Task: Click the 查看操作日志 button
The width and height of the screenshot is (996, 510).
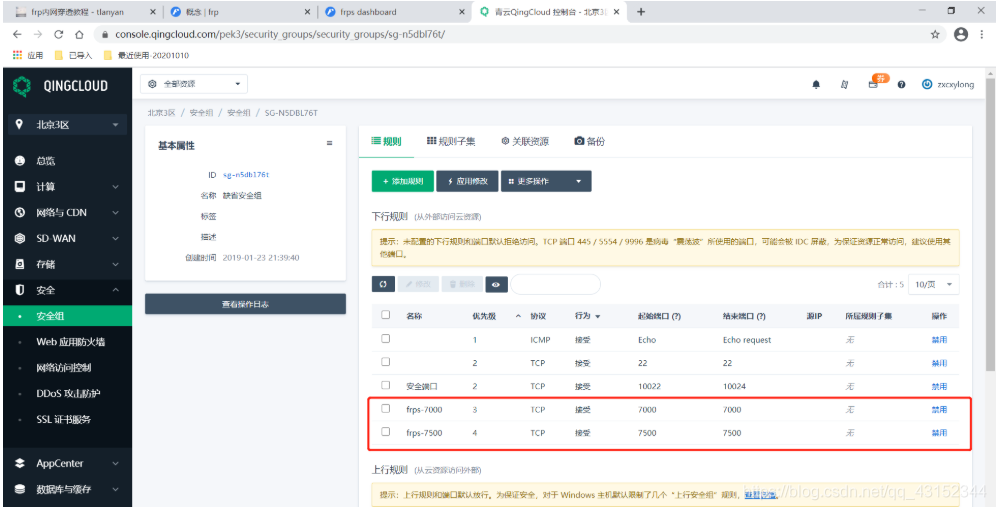Action: (245, 304)
